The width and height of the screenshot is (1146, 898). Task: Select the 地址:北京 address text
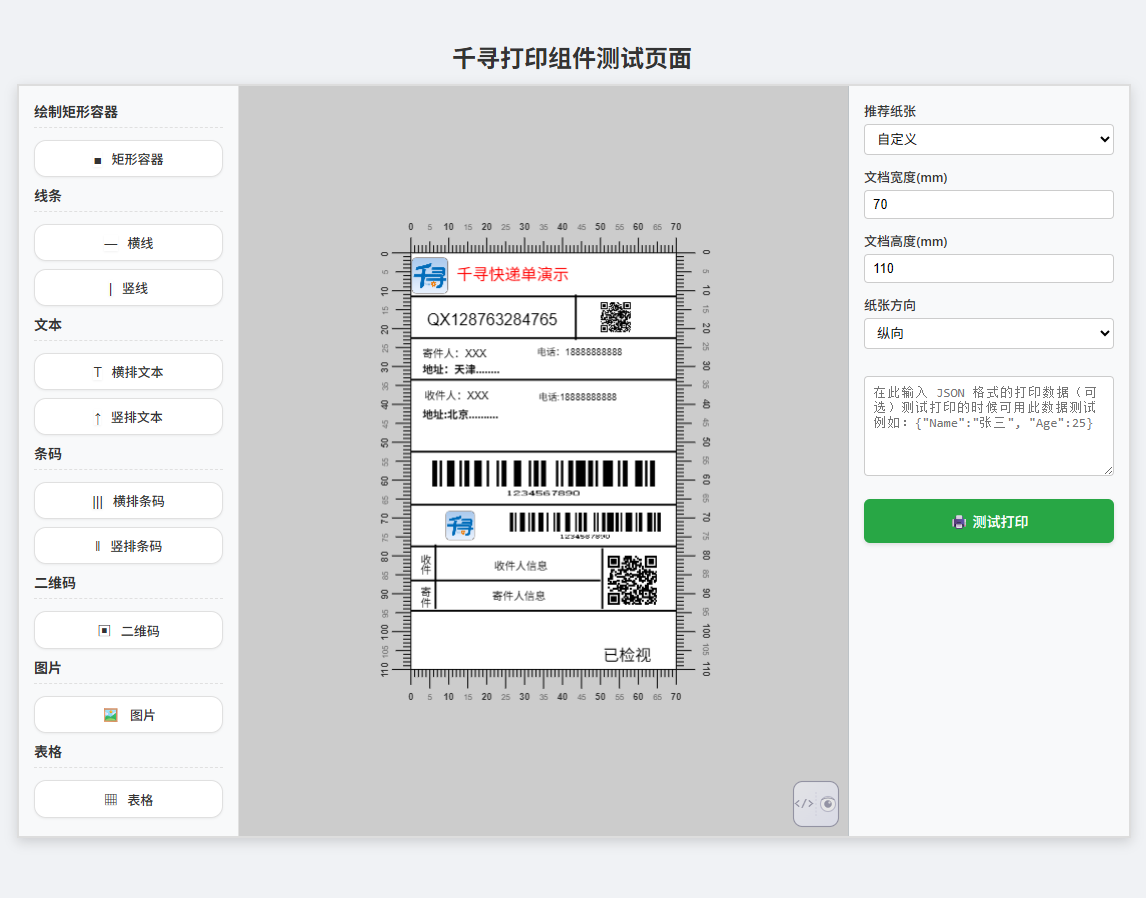pyautogui.click(x=460, y=414)
